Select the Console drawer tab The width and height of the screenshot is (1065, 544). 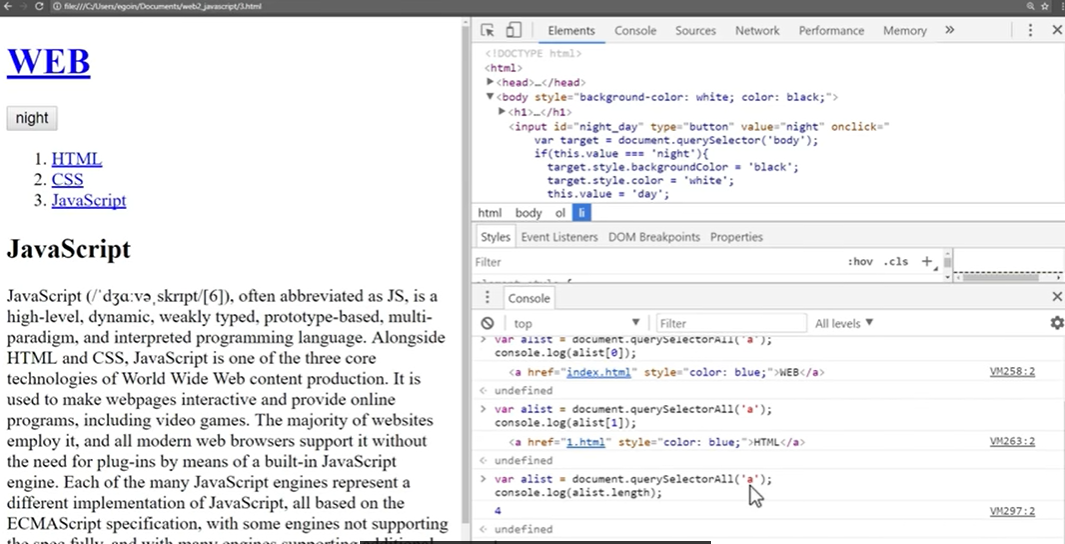528,298
